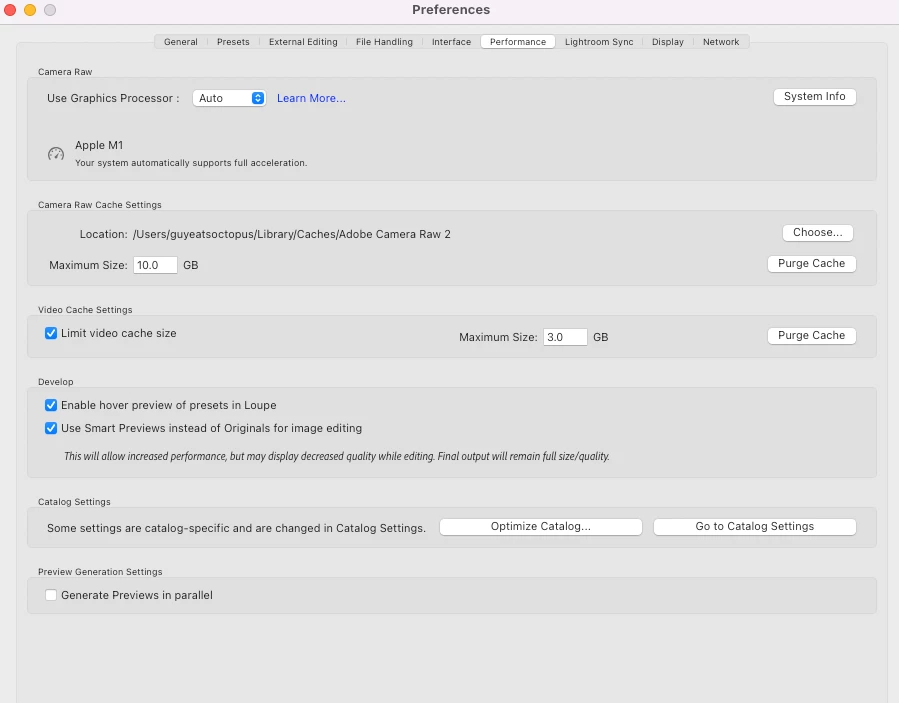Open the Use Graphics Processor dropdown
899x703 pixels.
point(229,98)
